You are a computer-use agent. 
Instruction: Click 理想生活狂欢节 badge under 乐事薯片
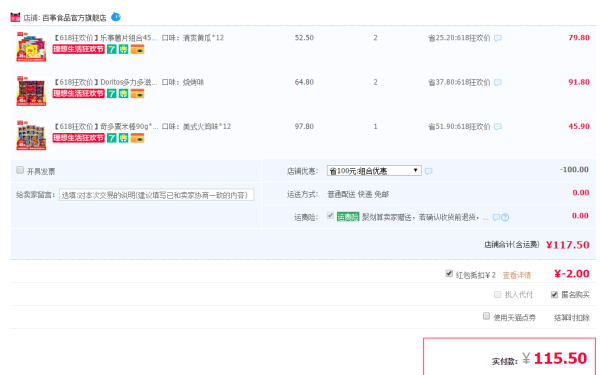click(78, 49)
